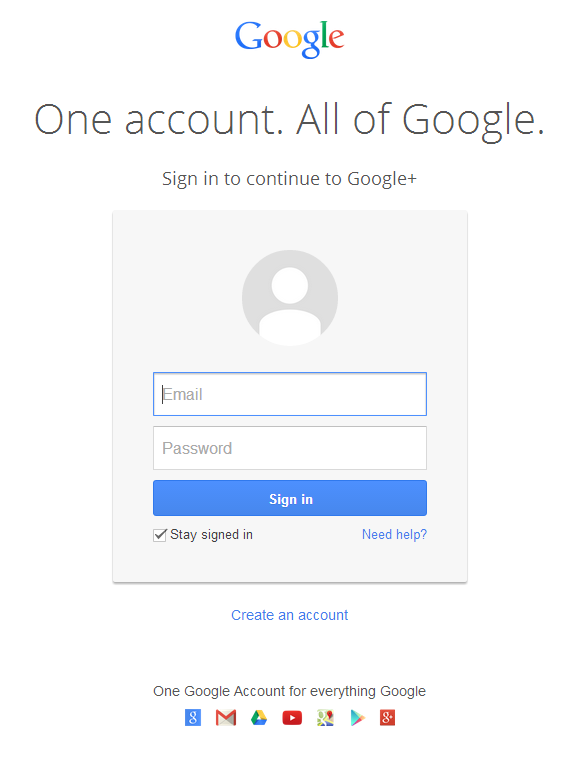Focus the Password input field

[x=290, y=448]
